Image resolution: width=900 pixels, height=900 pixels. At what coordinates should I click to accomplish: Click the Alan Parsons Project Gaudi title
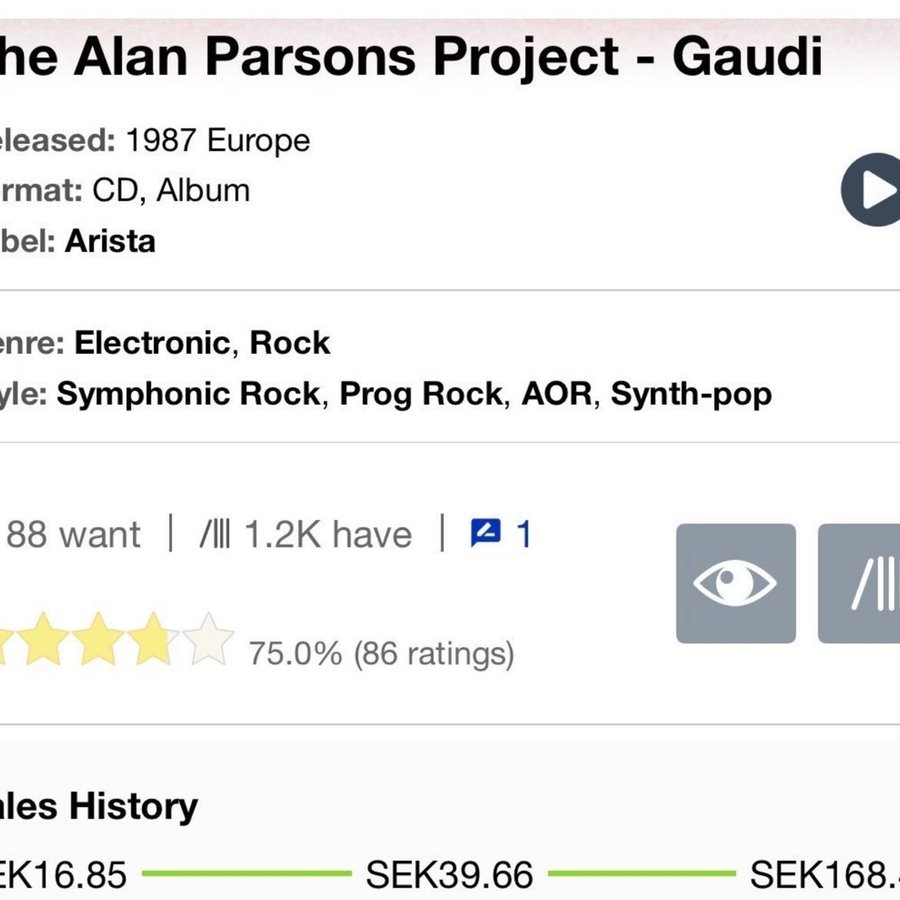point(410,57)
